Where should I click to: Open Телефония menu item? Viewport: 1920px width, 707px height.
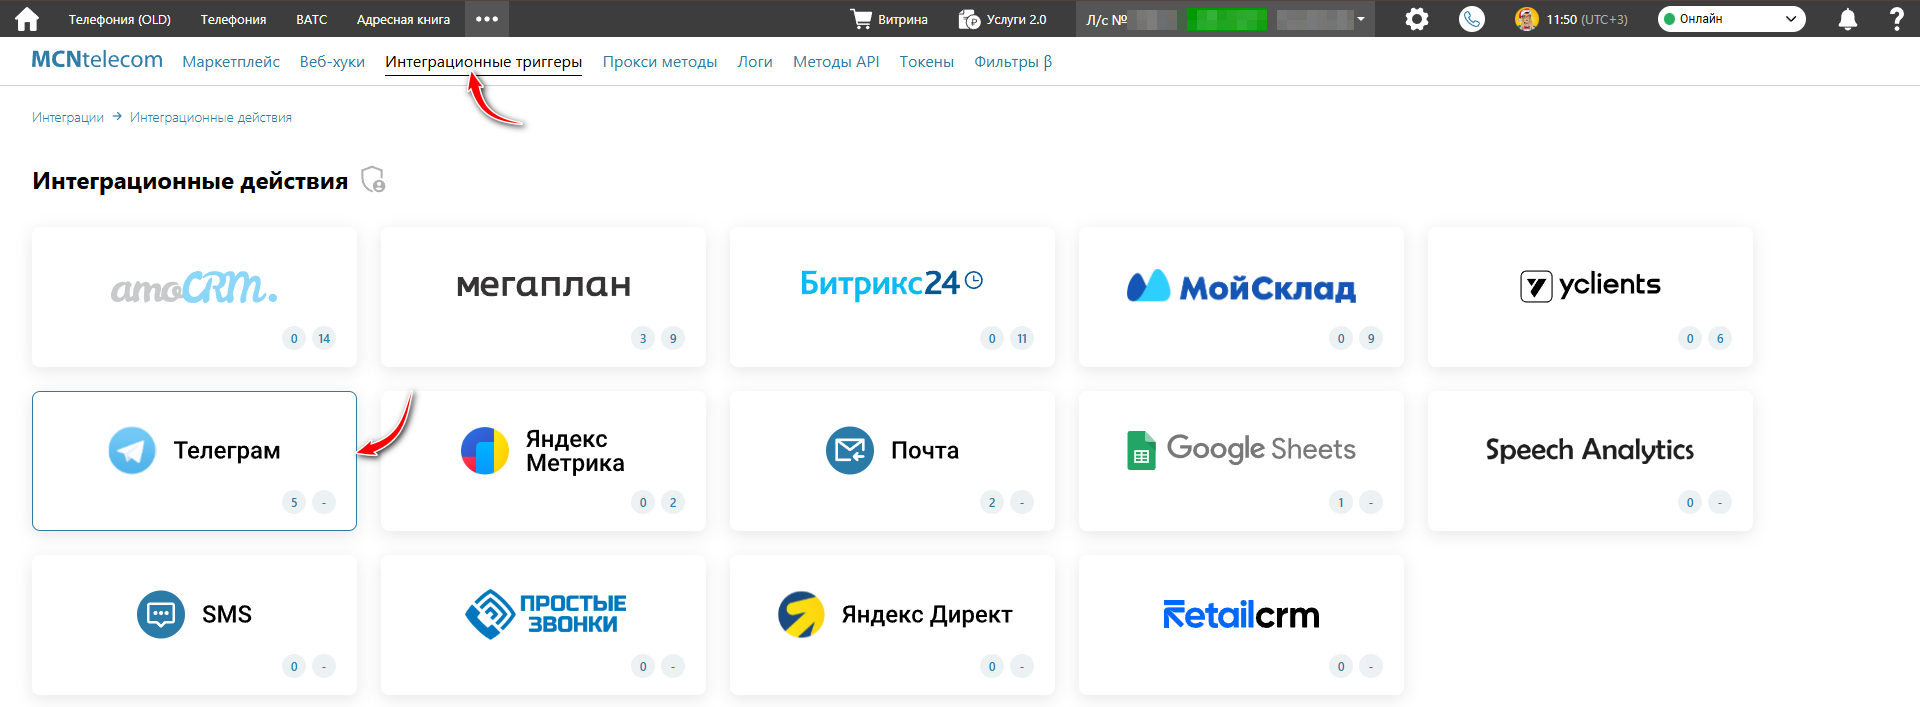tap(233, 19)
